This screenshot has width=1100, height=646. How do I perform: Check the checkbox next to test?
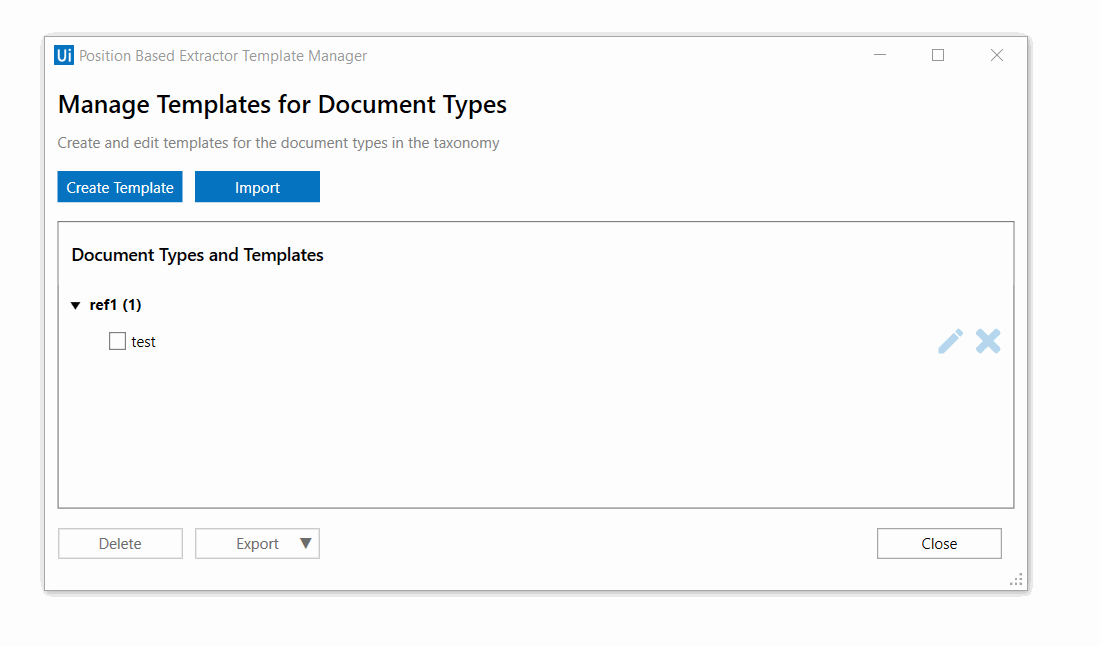pyautogui.click(x=117, y=341)
